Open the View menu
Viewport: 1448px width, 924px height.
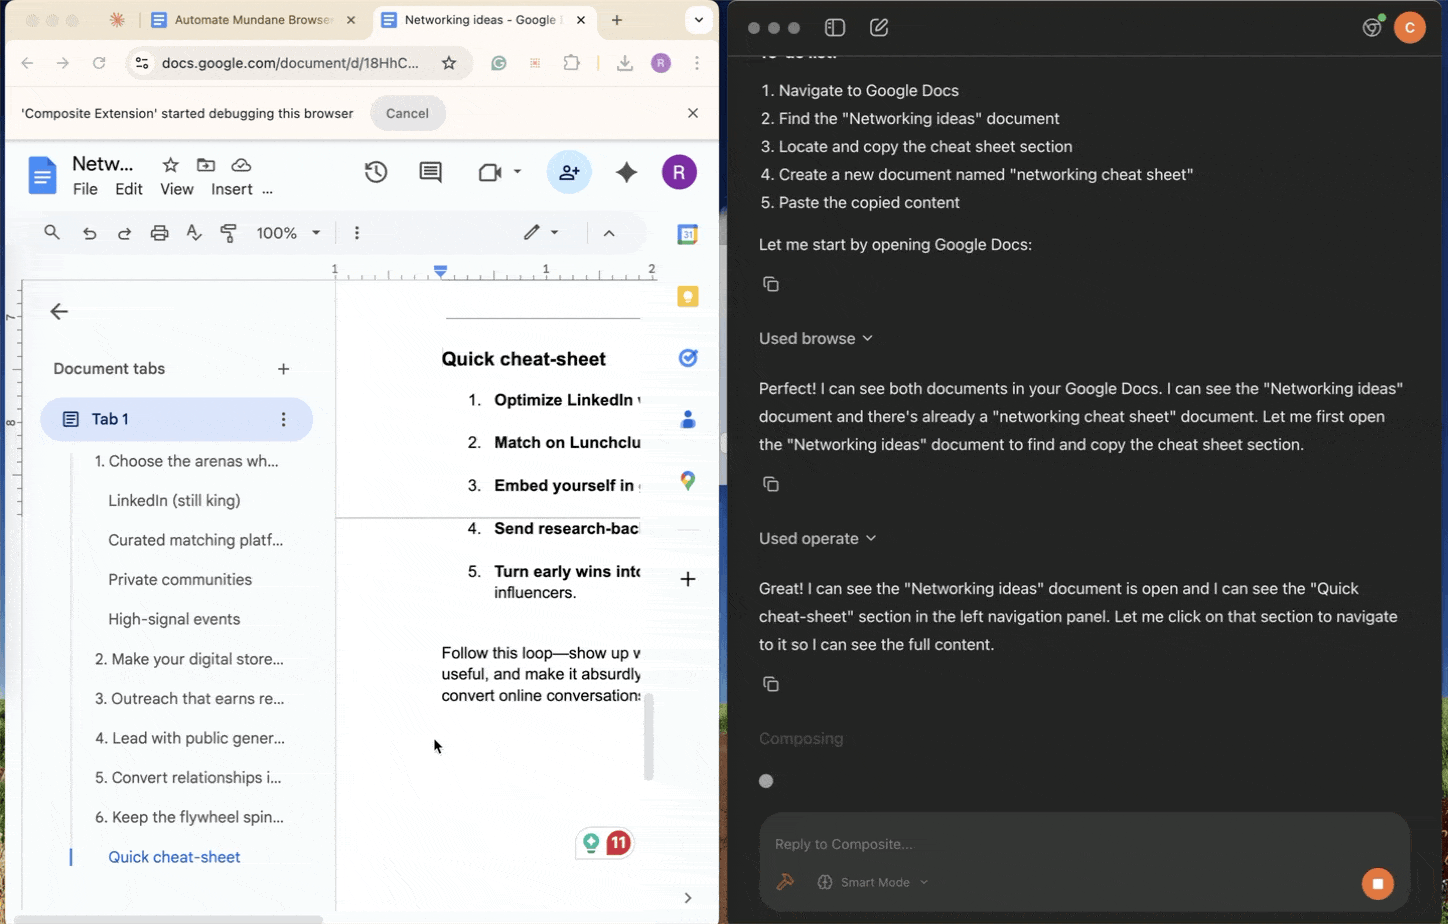pos(177,189)
